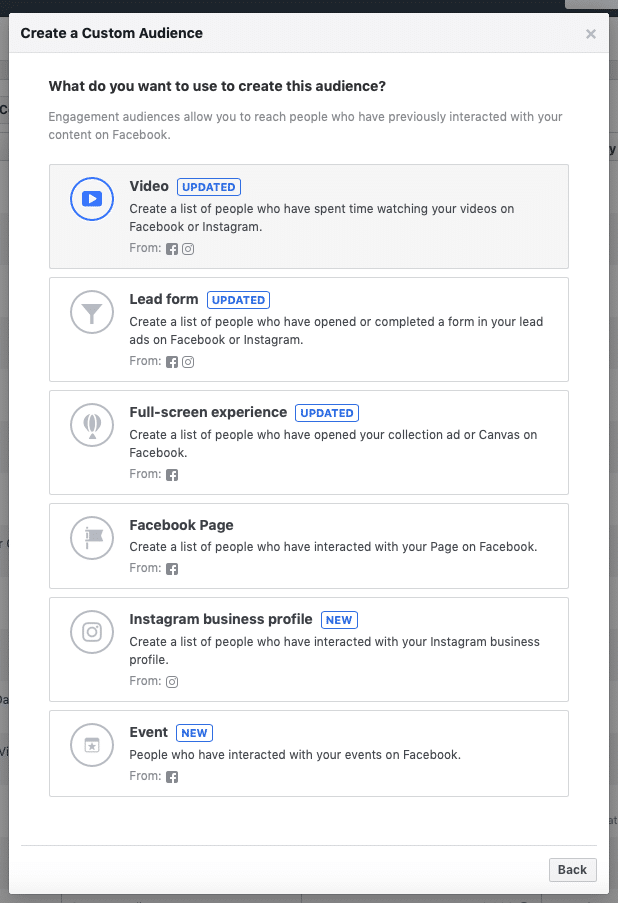
Task: Click the Facebook source icon under Lead form
Action: coord(172,362)
